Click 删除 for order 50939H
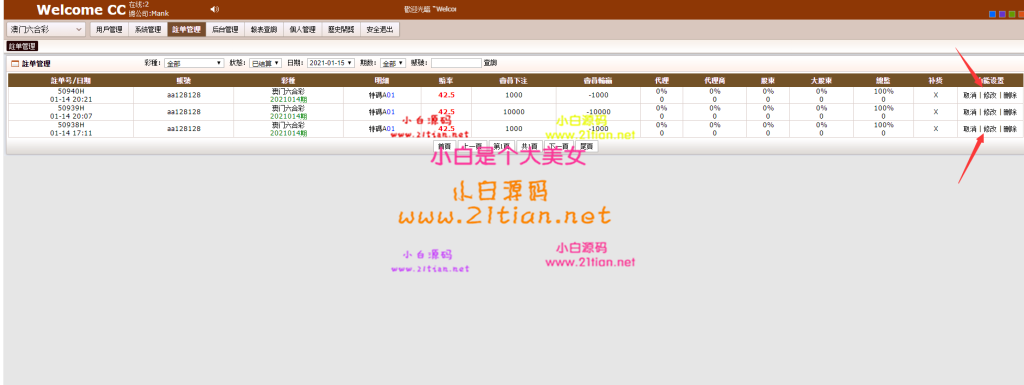 click(x=1010, y=112)
